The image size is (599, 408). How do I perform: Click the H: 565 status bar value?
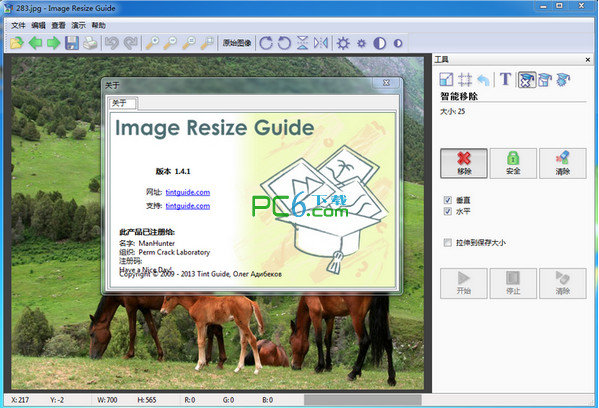[x=147, y=400]
